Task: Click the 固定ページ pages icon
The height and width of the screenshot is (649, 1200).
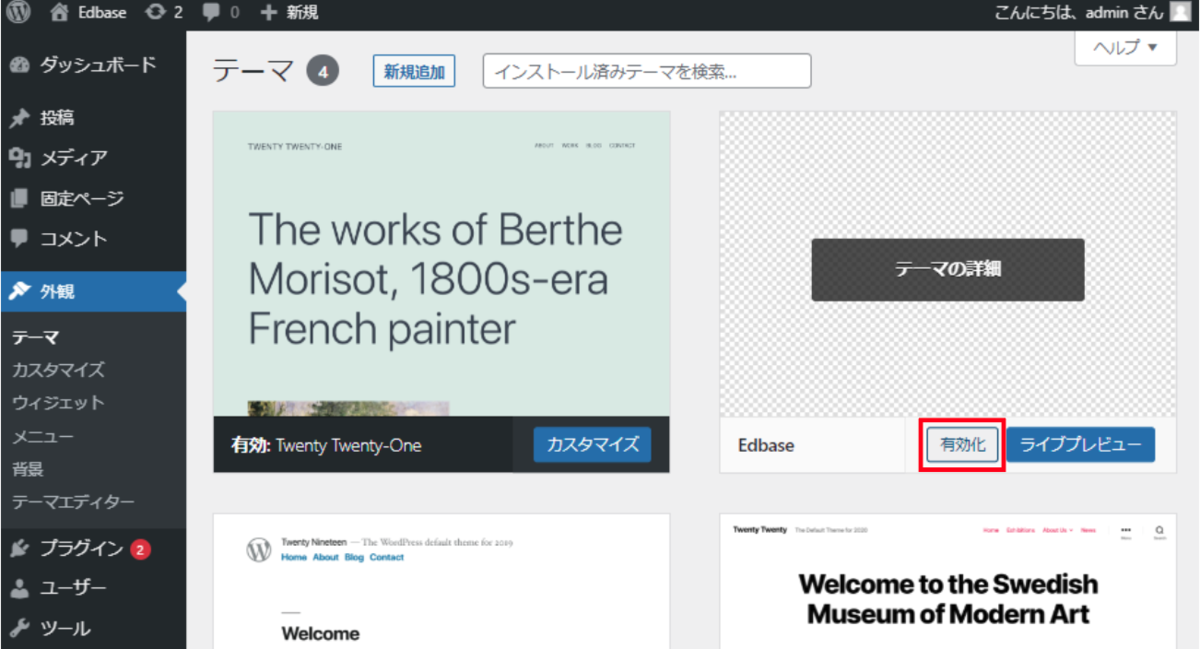Action: click(19, 199)
